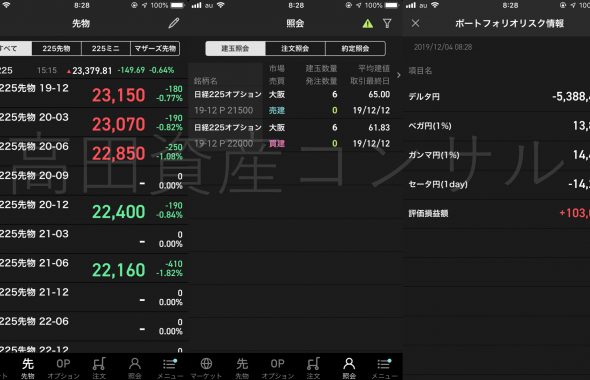Switch to マザーズ先物 tab

[155, 49]
